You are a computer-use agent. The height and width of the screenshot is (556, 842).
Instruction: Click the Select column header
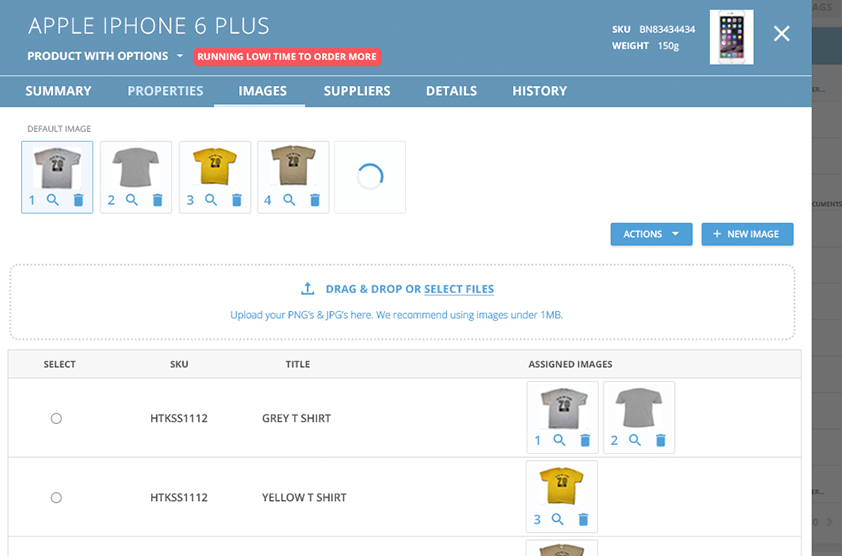[59, 364]
